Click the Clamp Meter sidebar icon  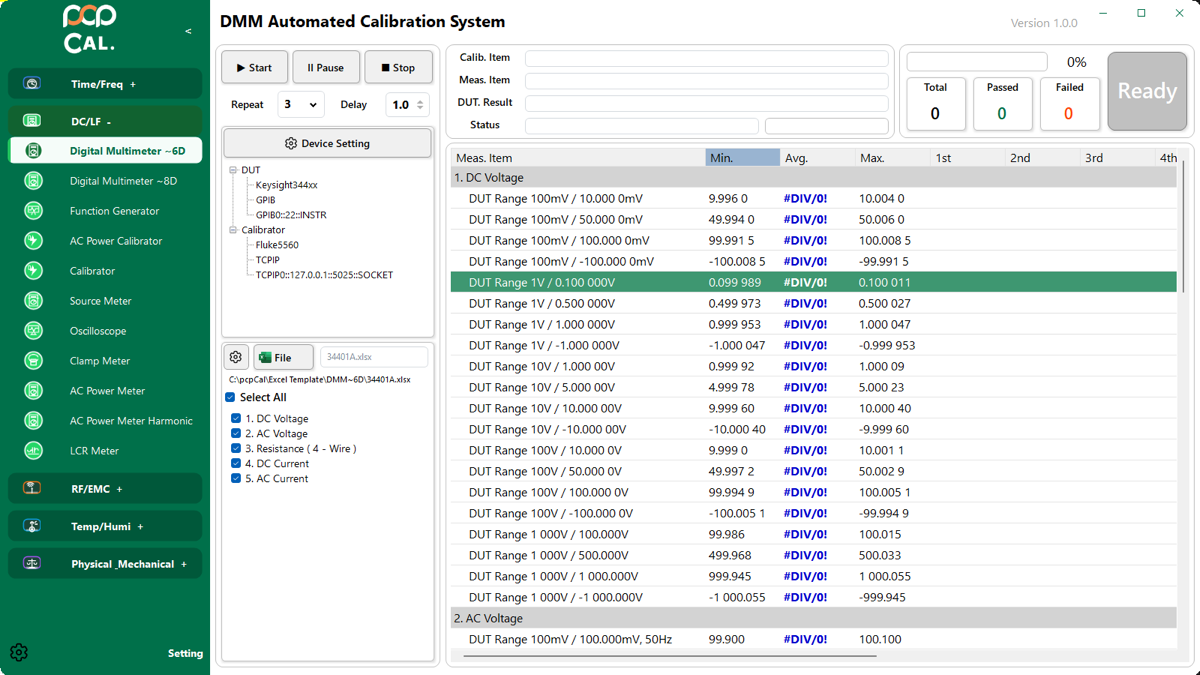point(33,361)
